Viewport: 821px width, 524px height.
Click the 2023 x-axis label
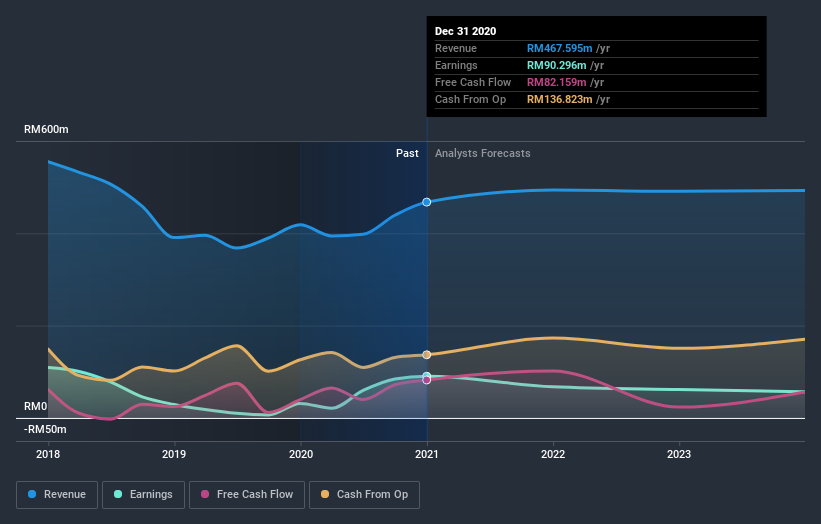[679, 454]
